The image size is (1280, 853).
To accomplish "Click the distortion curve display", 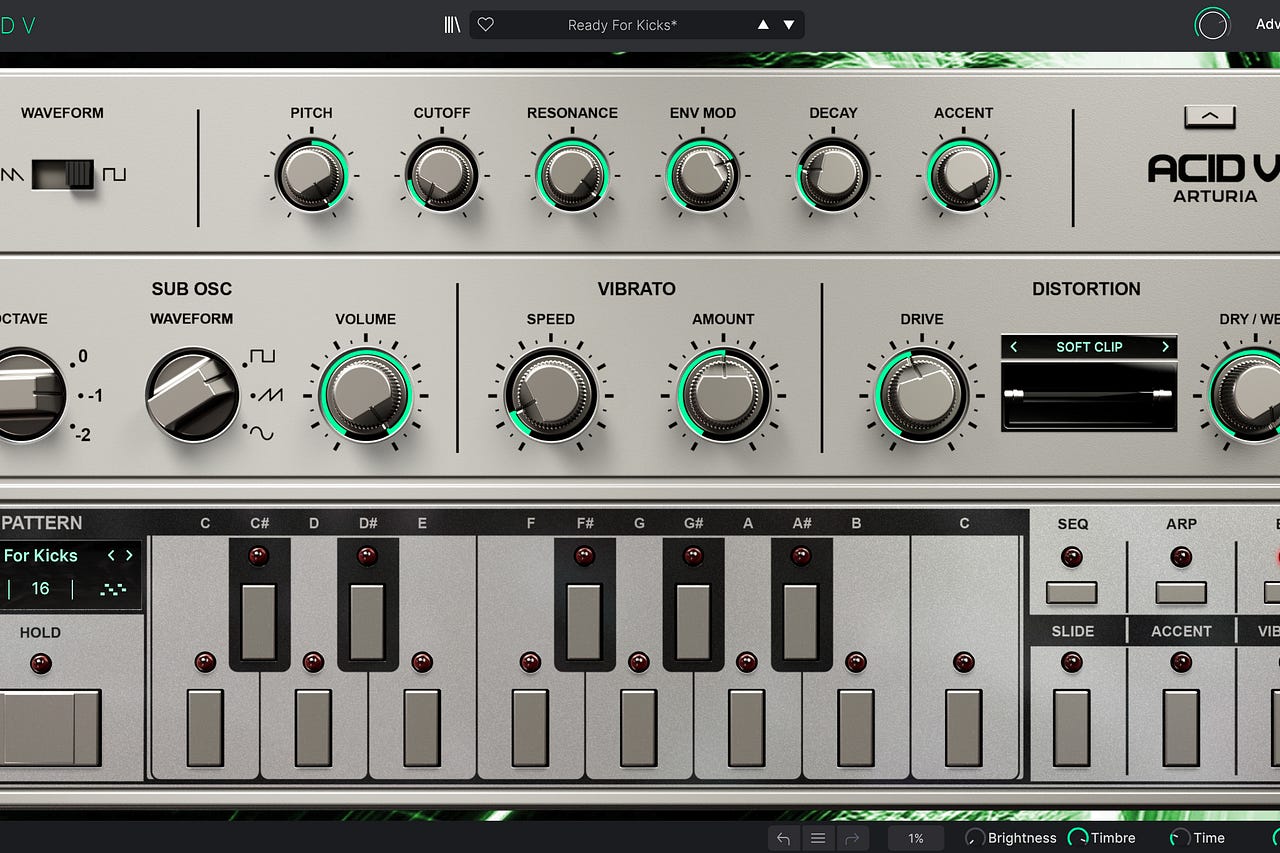I will pyautogui.click(x=1089, y=396).
